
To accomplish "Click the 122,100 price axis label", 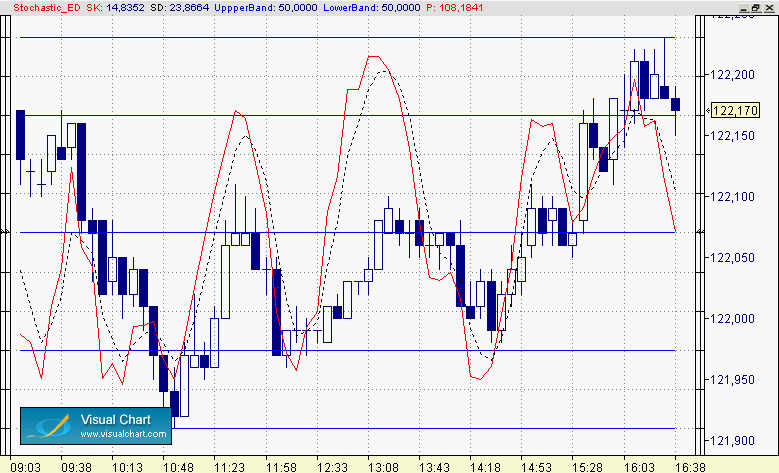I will (x=733, y=197).
